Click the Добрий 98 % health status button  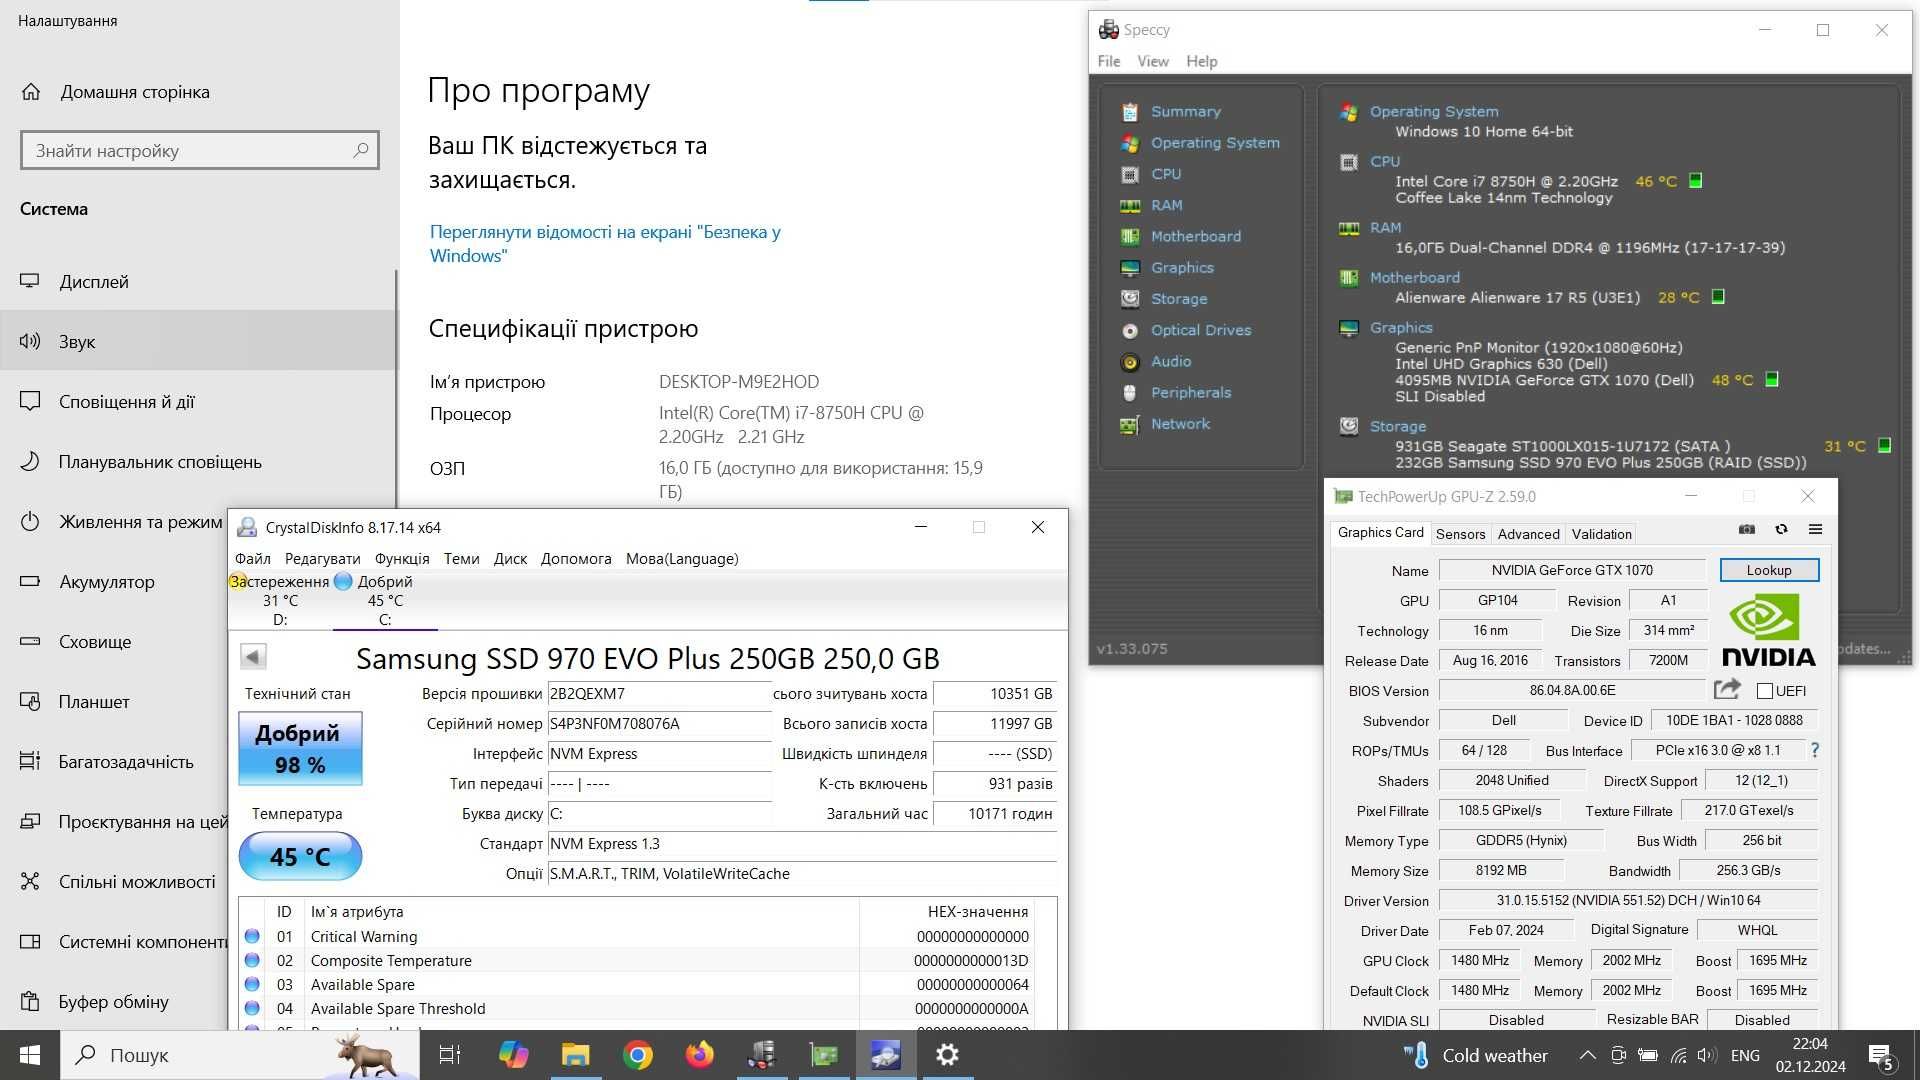coord(300,748)
